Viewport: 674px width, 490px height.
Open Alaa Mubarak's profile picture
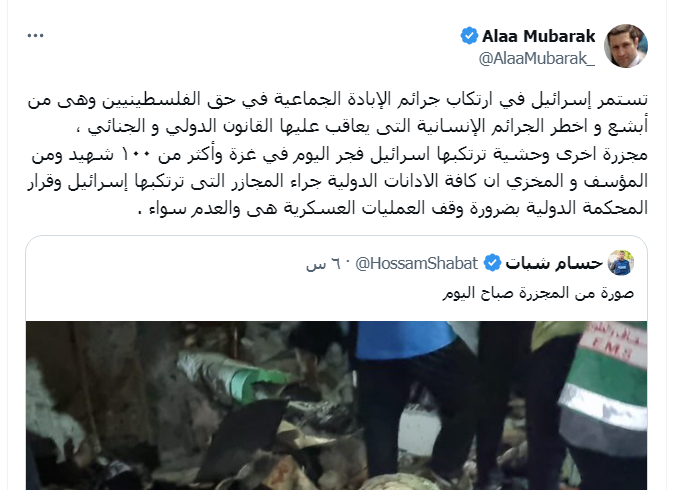tap(626, 46)
